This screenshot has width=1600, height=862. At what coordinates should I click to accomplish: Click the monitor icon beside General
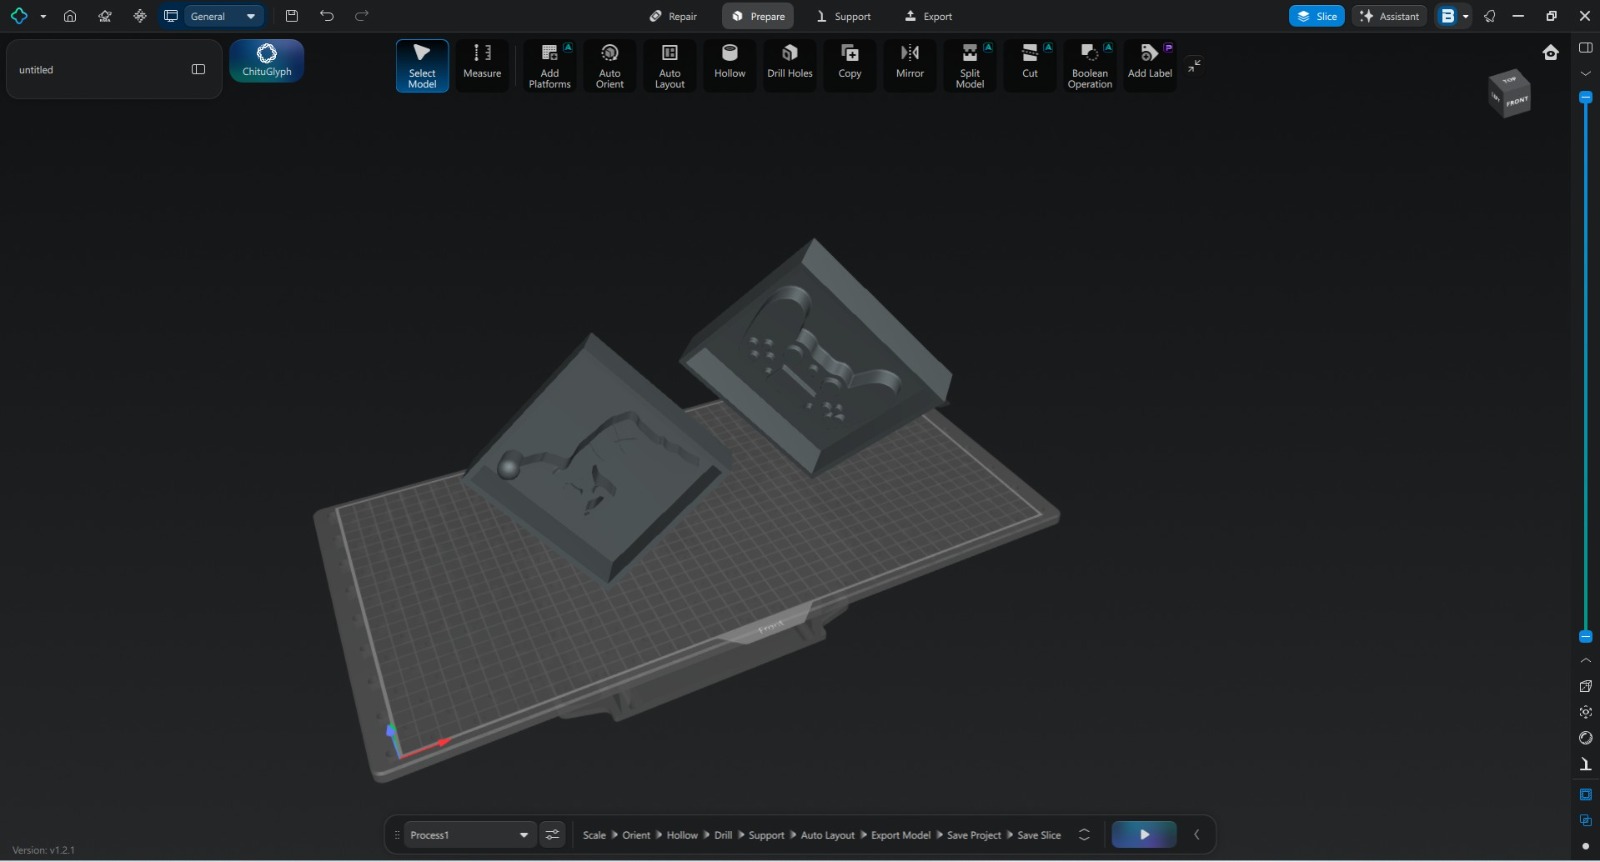click(171, 16)
